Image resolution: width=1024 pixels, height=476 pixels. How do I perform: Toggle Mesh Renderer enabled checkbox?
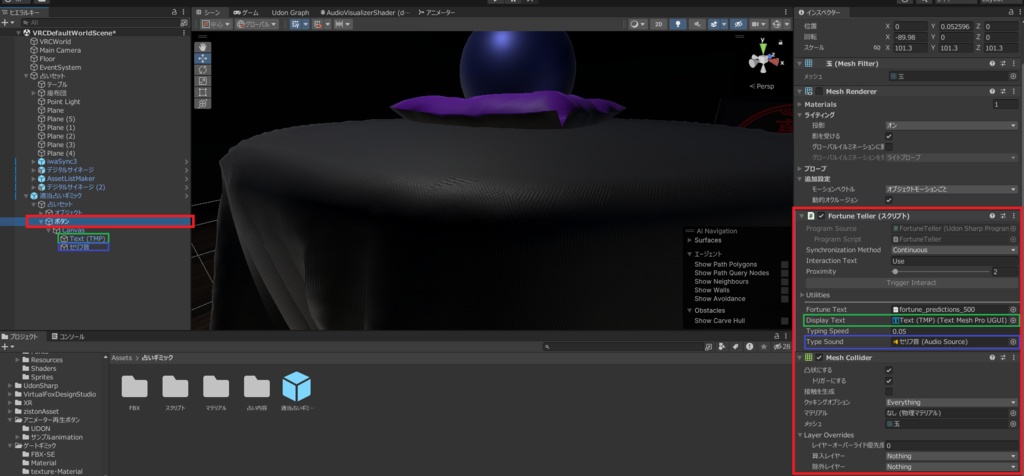[820, 92]
